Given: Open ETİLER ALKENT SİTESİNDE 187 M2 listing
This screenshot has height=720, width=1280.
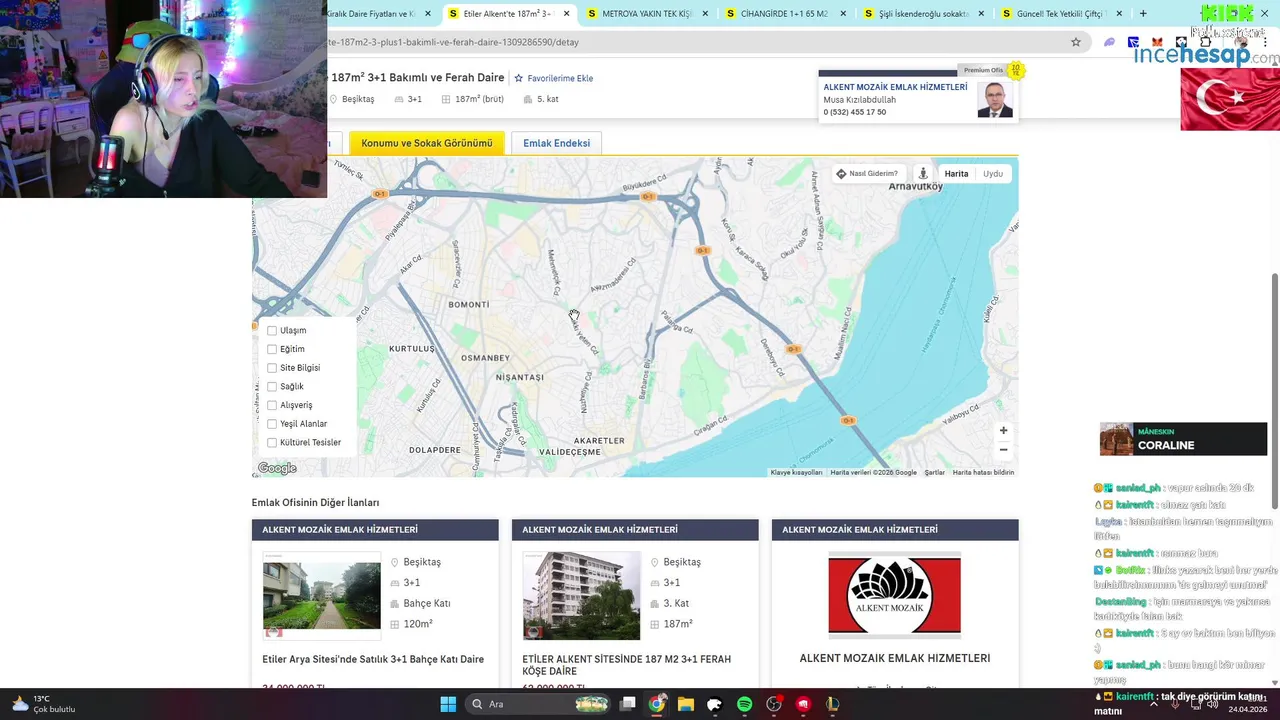Looking at the screenshot, I should (x=626, y=665).
